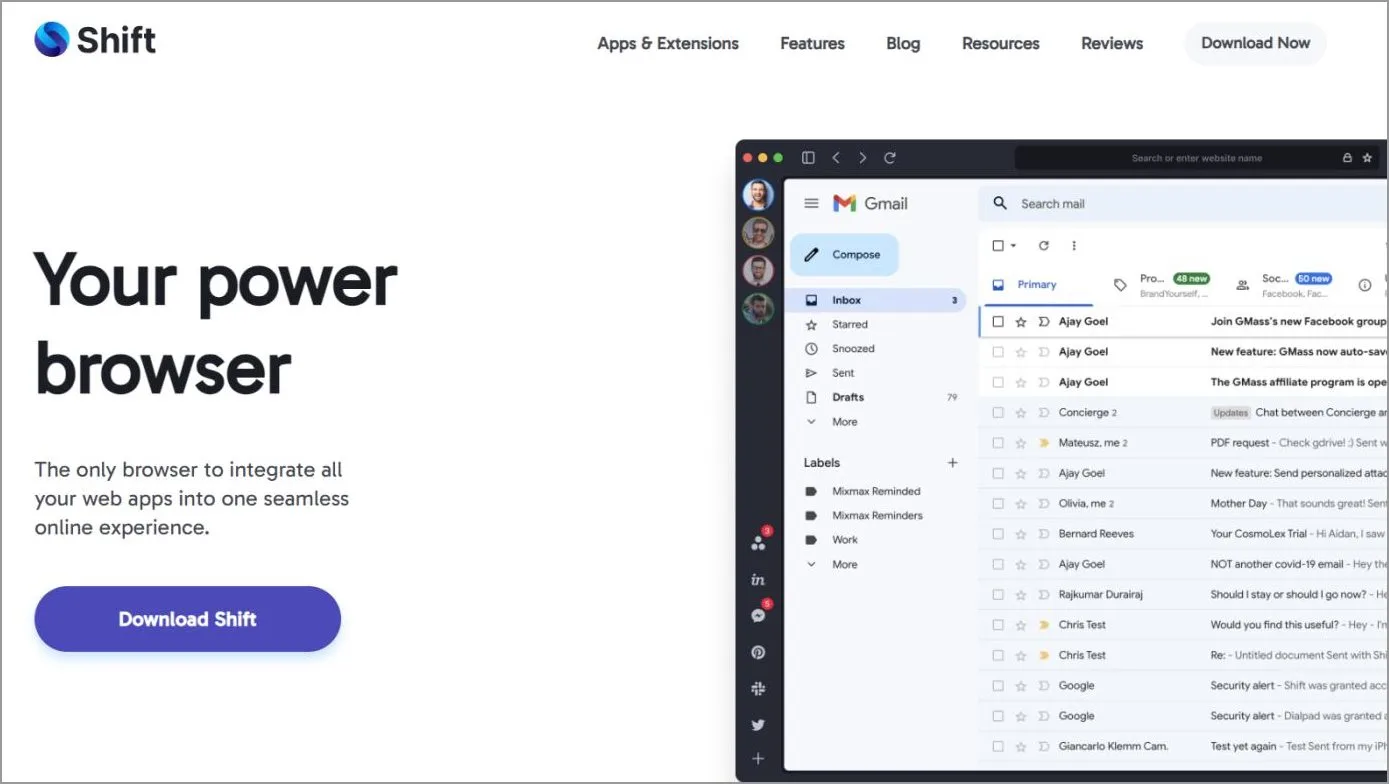Open 'NOT another covid-19 email' message
Screen dimensions: 1389x784
click(1184, 564)
